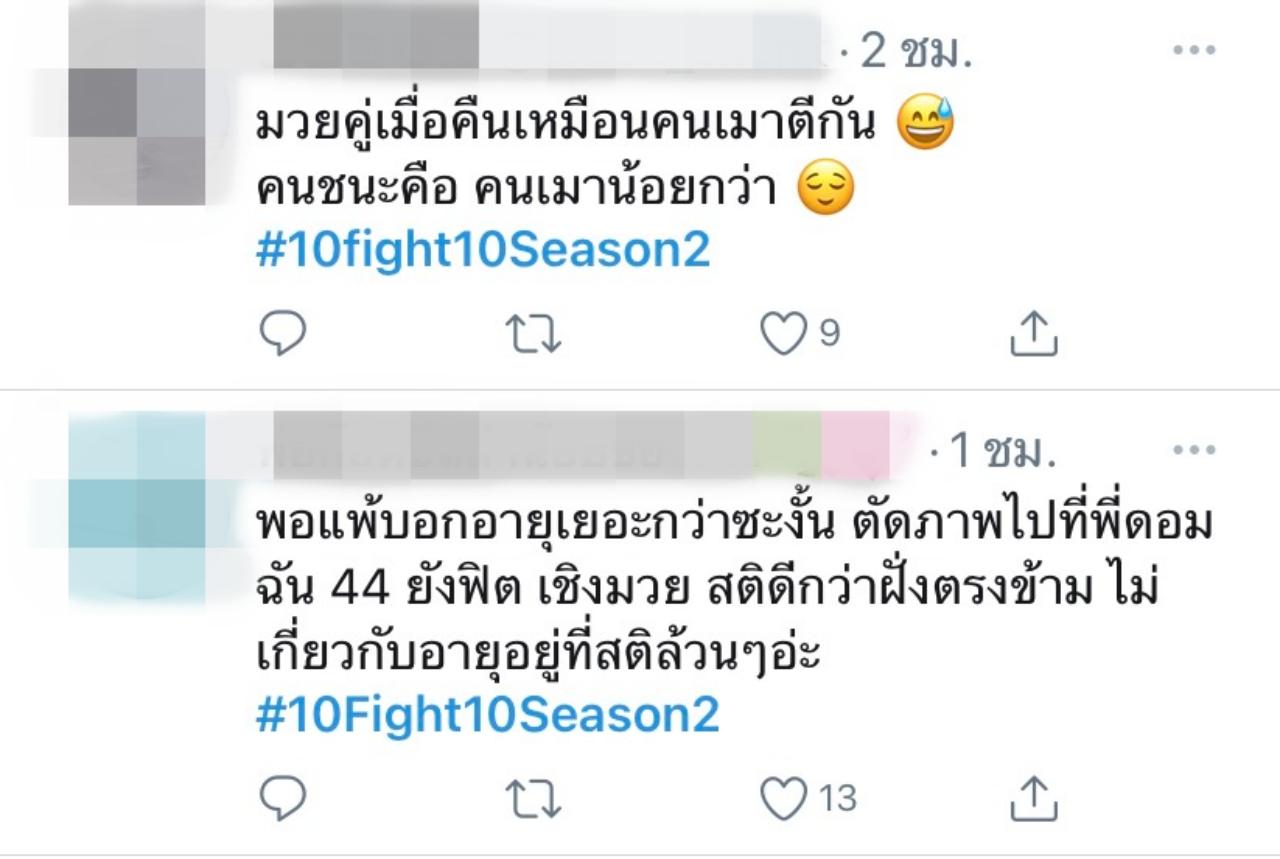
Task: Open hashtag #10fight10Season2 in first tweet
Action: click(483, 251)
